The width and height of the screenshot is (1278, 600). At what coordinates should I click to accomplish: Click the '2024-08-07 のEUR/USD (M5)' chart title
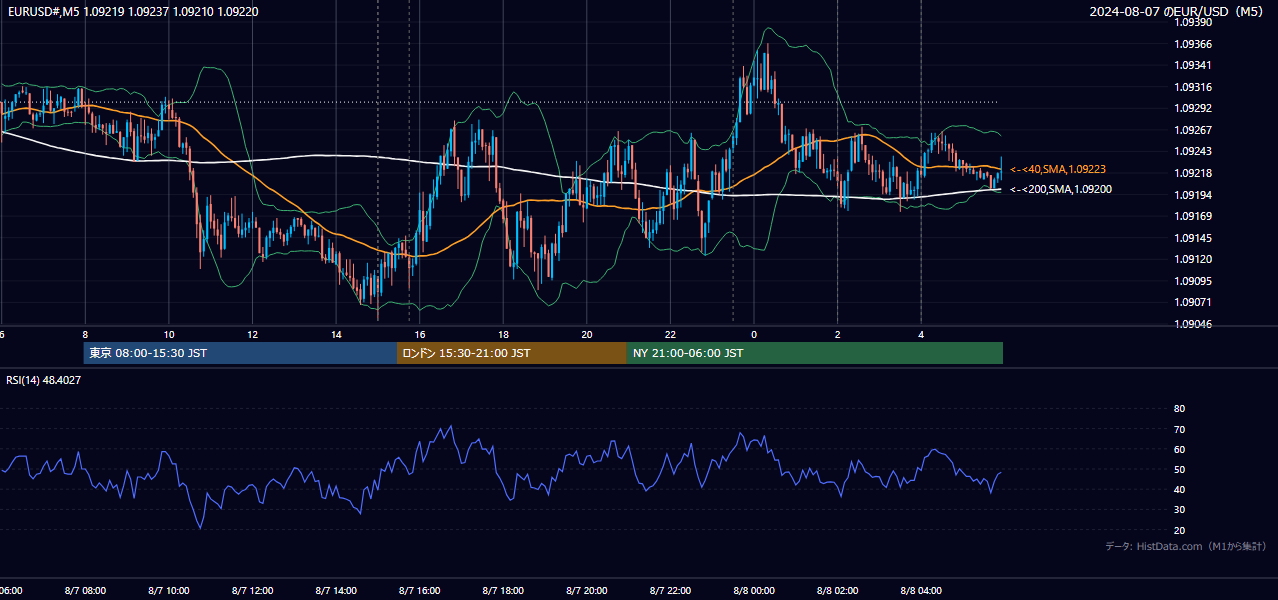point(1176,11)
